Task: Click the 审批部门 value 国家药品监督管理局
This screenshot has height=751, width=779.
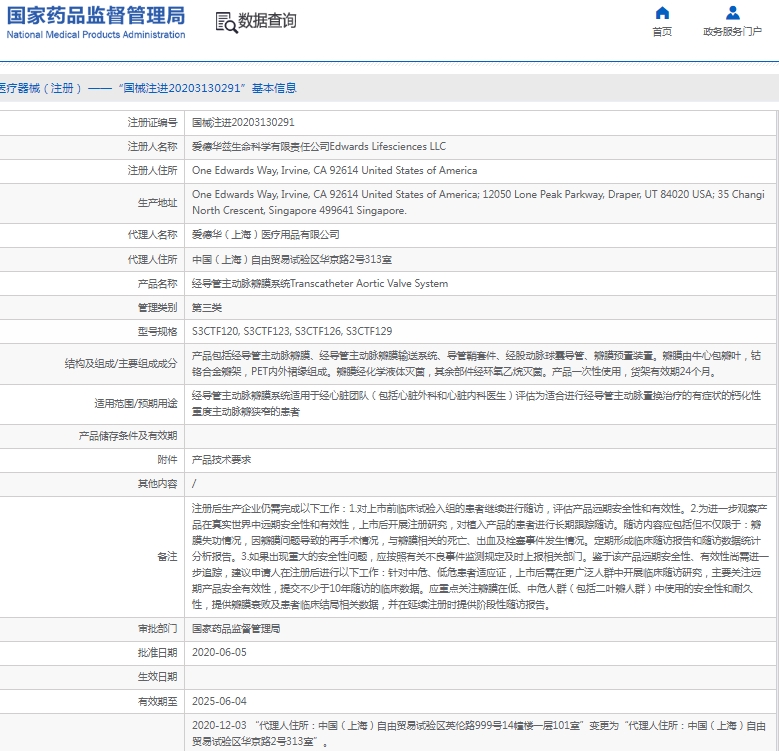Action: (236, 629)
